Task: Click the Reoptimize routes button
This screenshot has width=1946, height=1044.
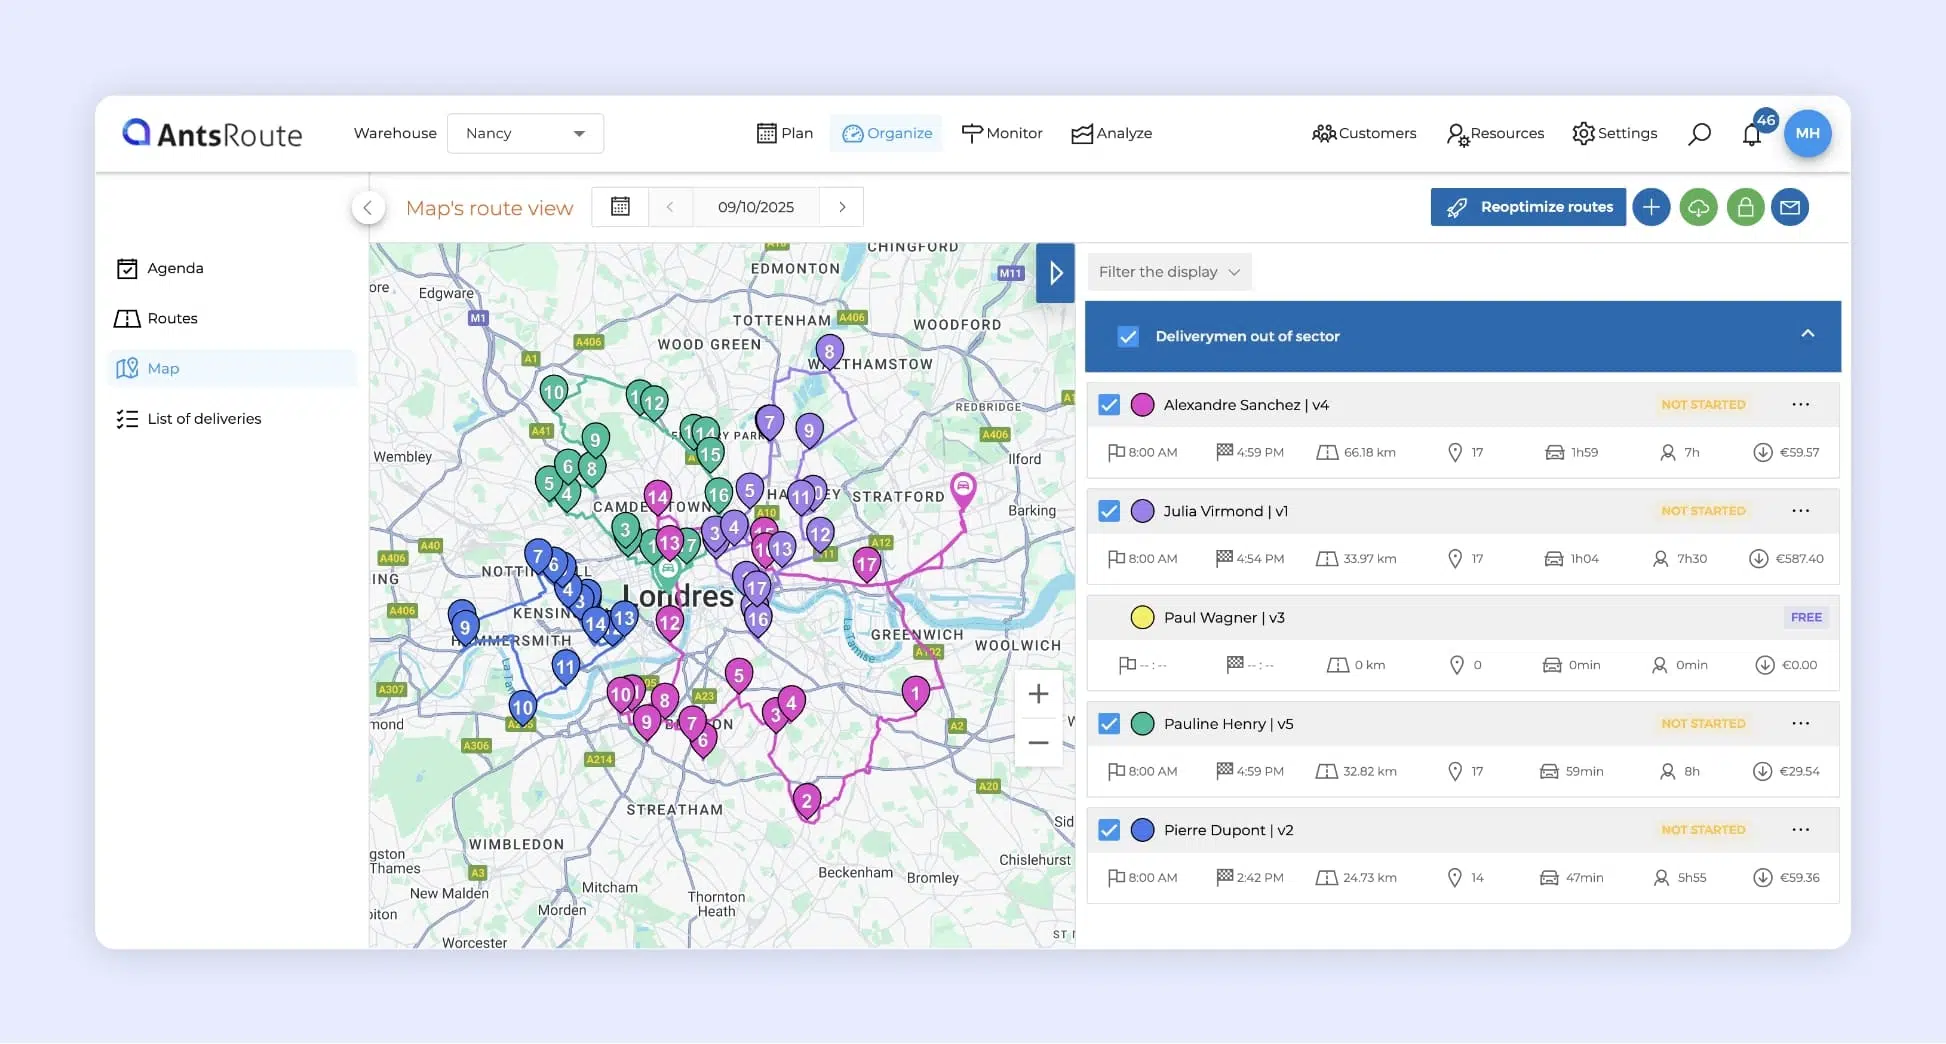Action: tap(1527, 207)
